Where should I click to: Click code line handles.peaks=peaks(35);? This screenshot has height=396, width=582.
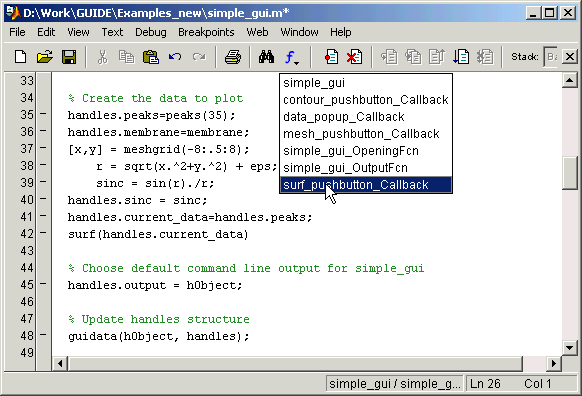coord(151,115)
